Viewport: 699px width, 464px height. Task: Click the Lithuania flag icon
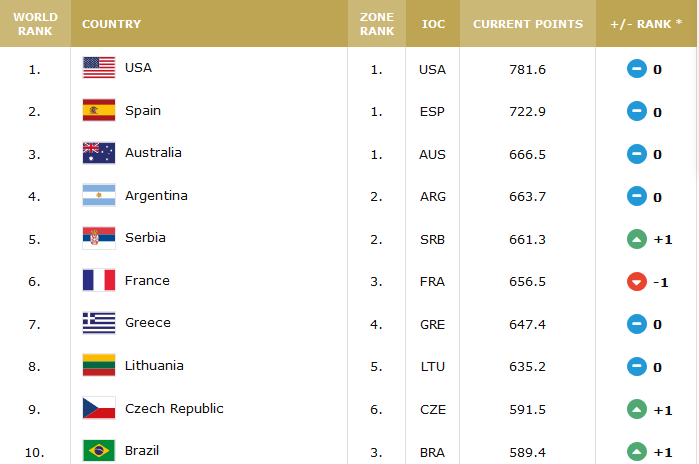(x=98, y=366)
